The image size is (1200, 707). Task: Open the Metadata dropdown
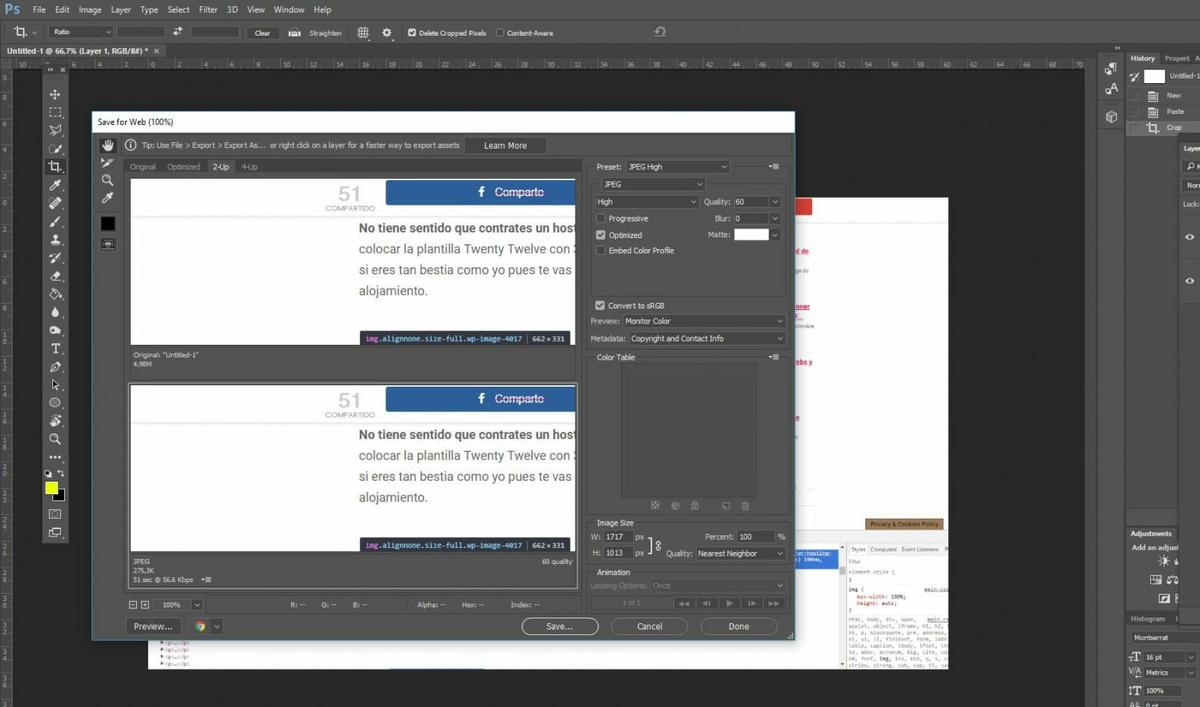point(706,338)
